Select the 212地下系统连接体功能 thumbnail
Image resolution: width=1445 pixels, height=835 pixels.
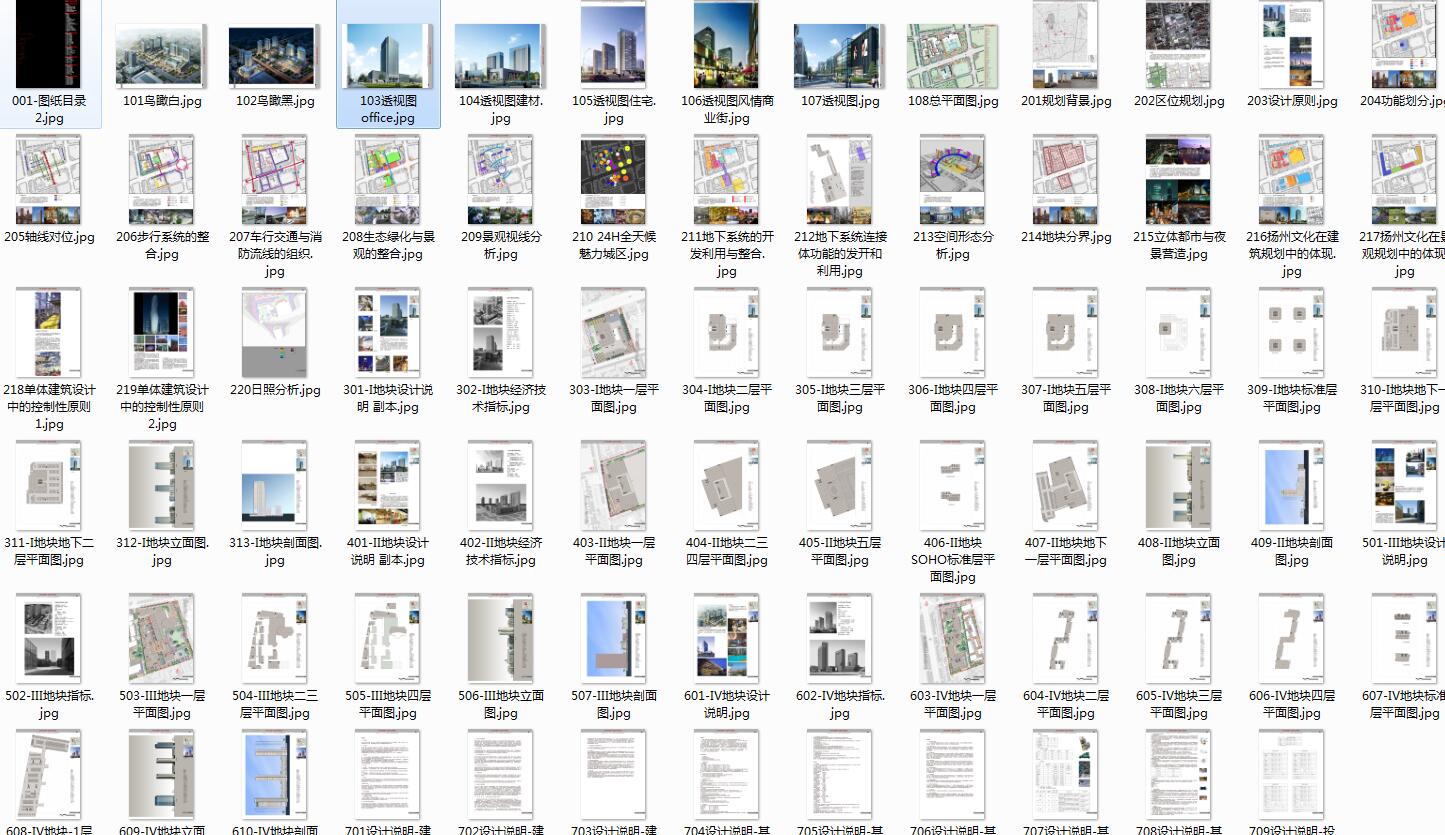click(x=840, y=181)
